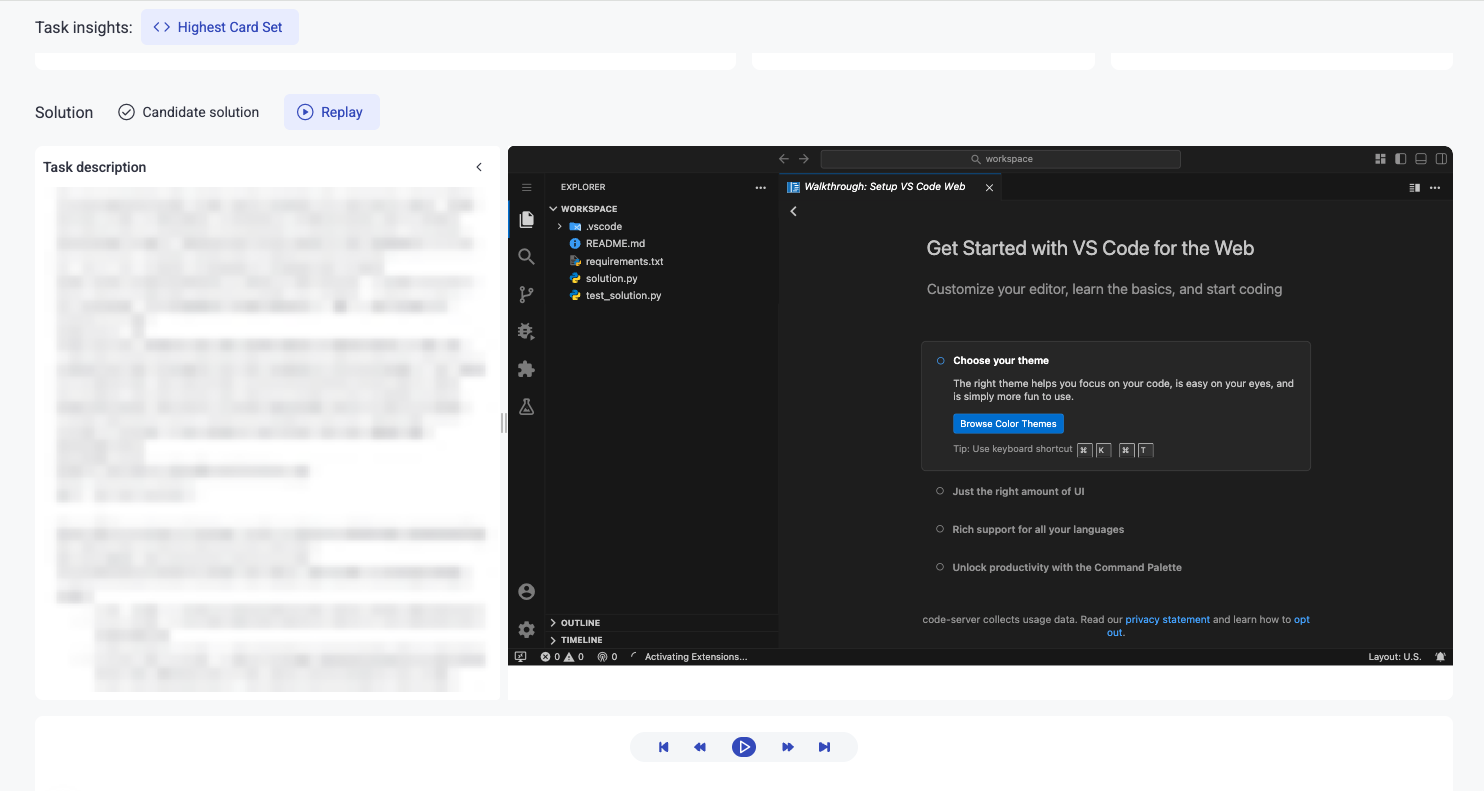Screen dimensions: 1484x791
Task: Toggle the primary side bar layout icon
Action: tap(1401, 159)
